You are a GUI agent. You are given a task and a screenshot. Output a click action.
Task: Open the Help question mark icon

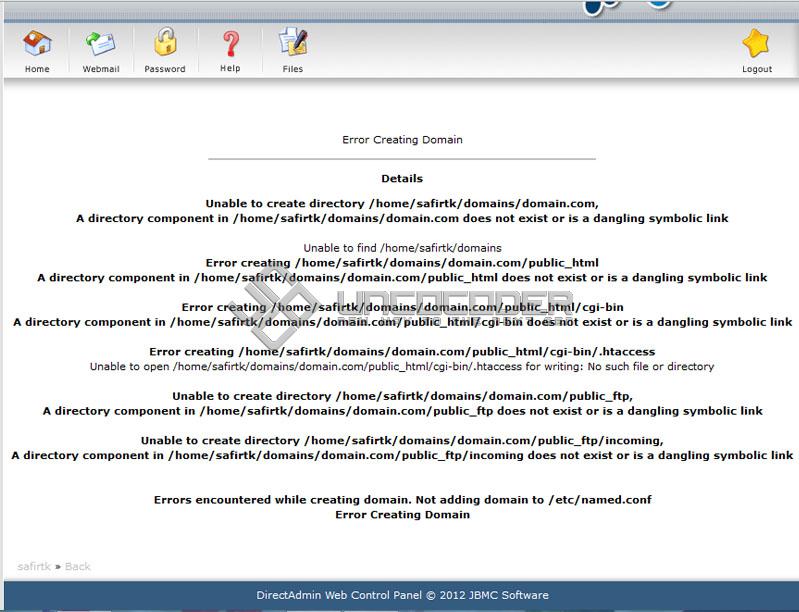pos(230,43)
